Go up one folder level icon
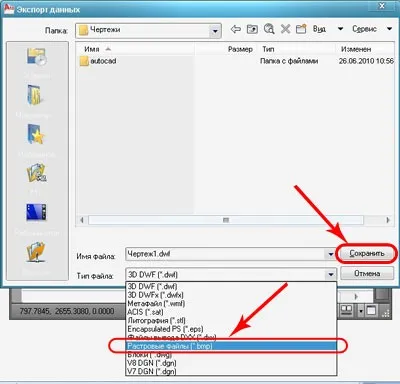Image resolution: width=400 pixels, height=384 pixels. click(252, 29)
